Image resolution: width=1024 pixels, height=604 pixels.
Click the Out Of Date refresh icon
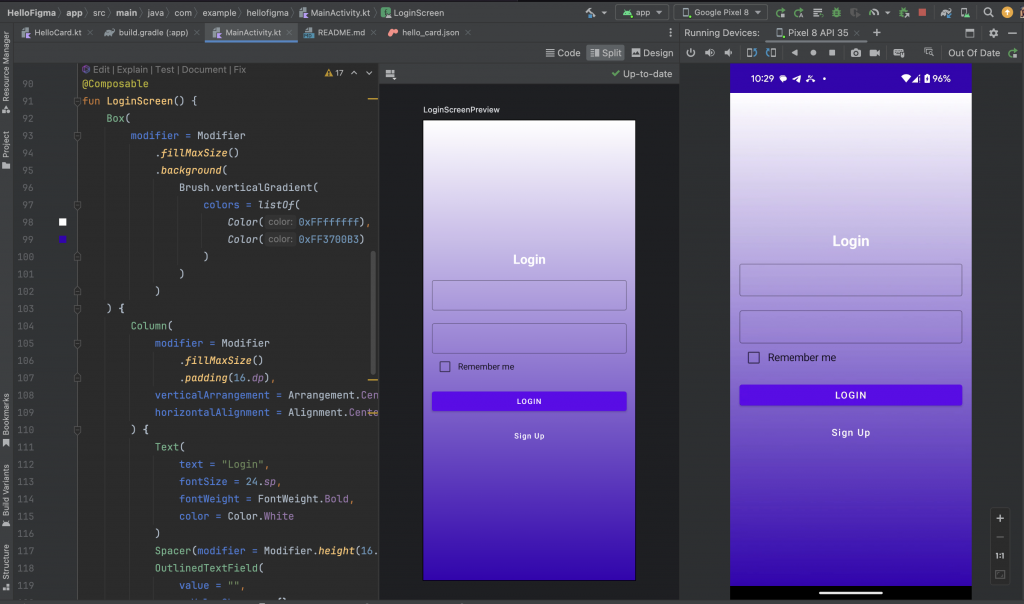[1012, 53]
